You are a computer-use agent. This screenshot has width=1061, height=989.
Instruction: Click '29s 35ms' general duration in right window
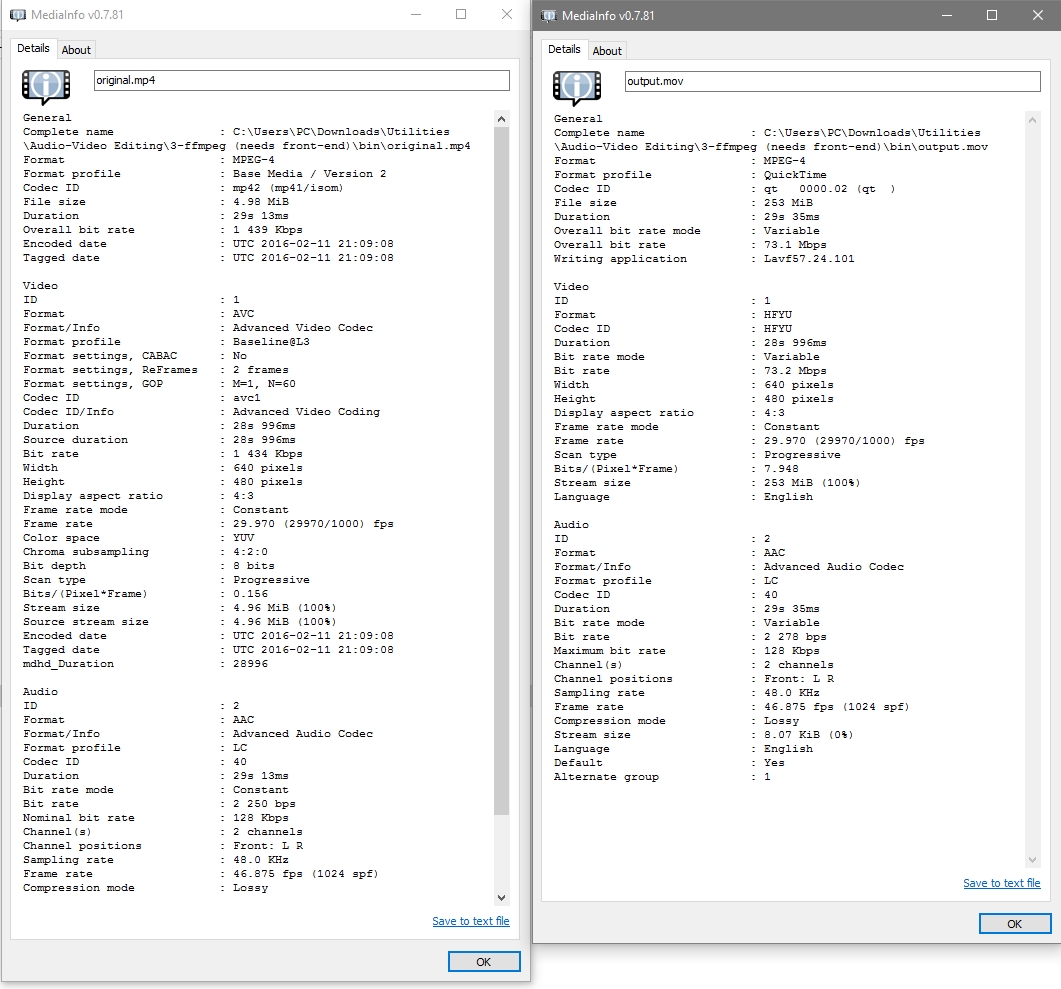[x=792, y=216]
